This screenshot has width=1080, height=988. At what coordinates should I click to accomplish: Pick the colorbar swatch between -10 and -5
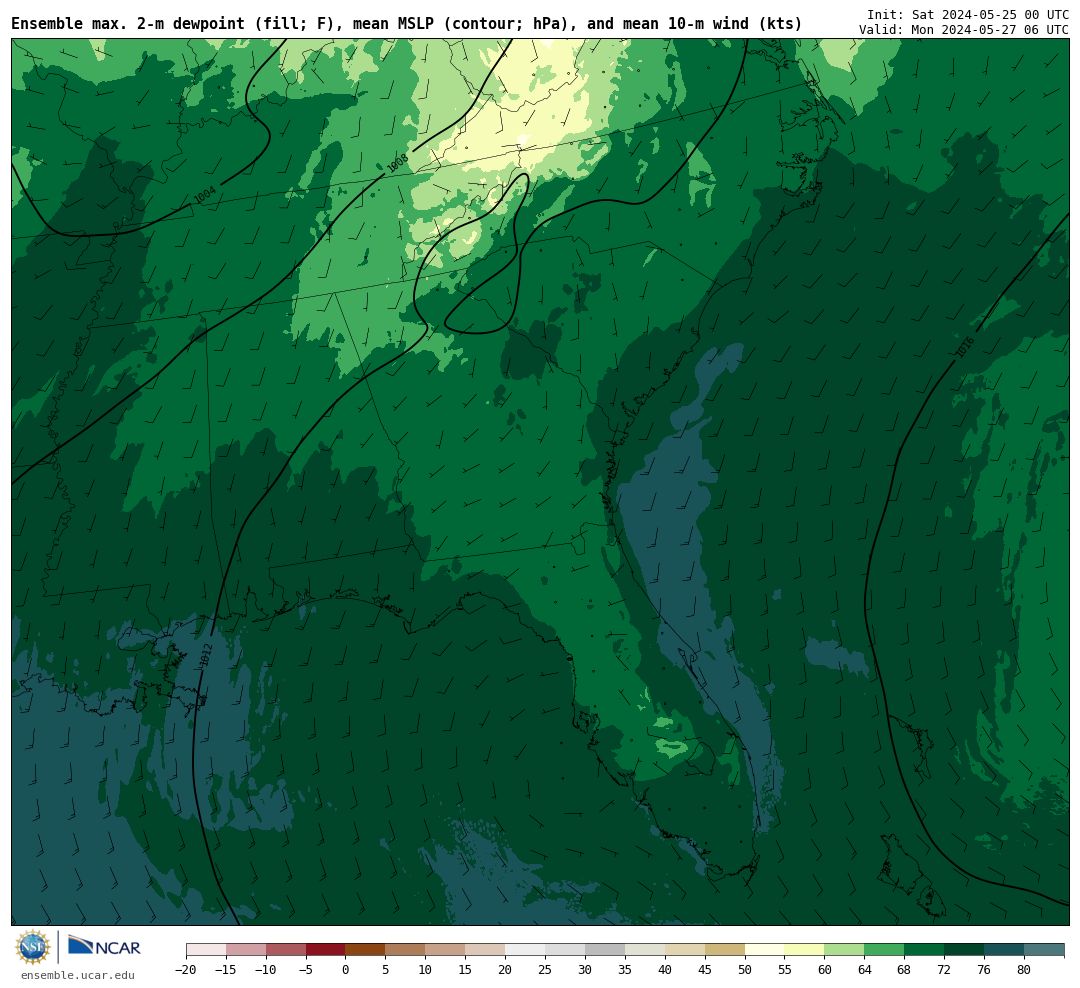tap(286, 950)
